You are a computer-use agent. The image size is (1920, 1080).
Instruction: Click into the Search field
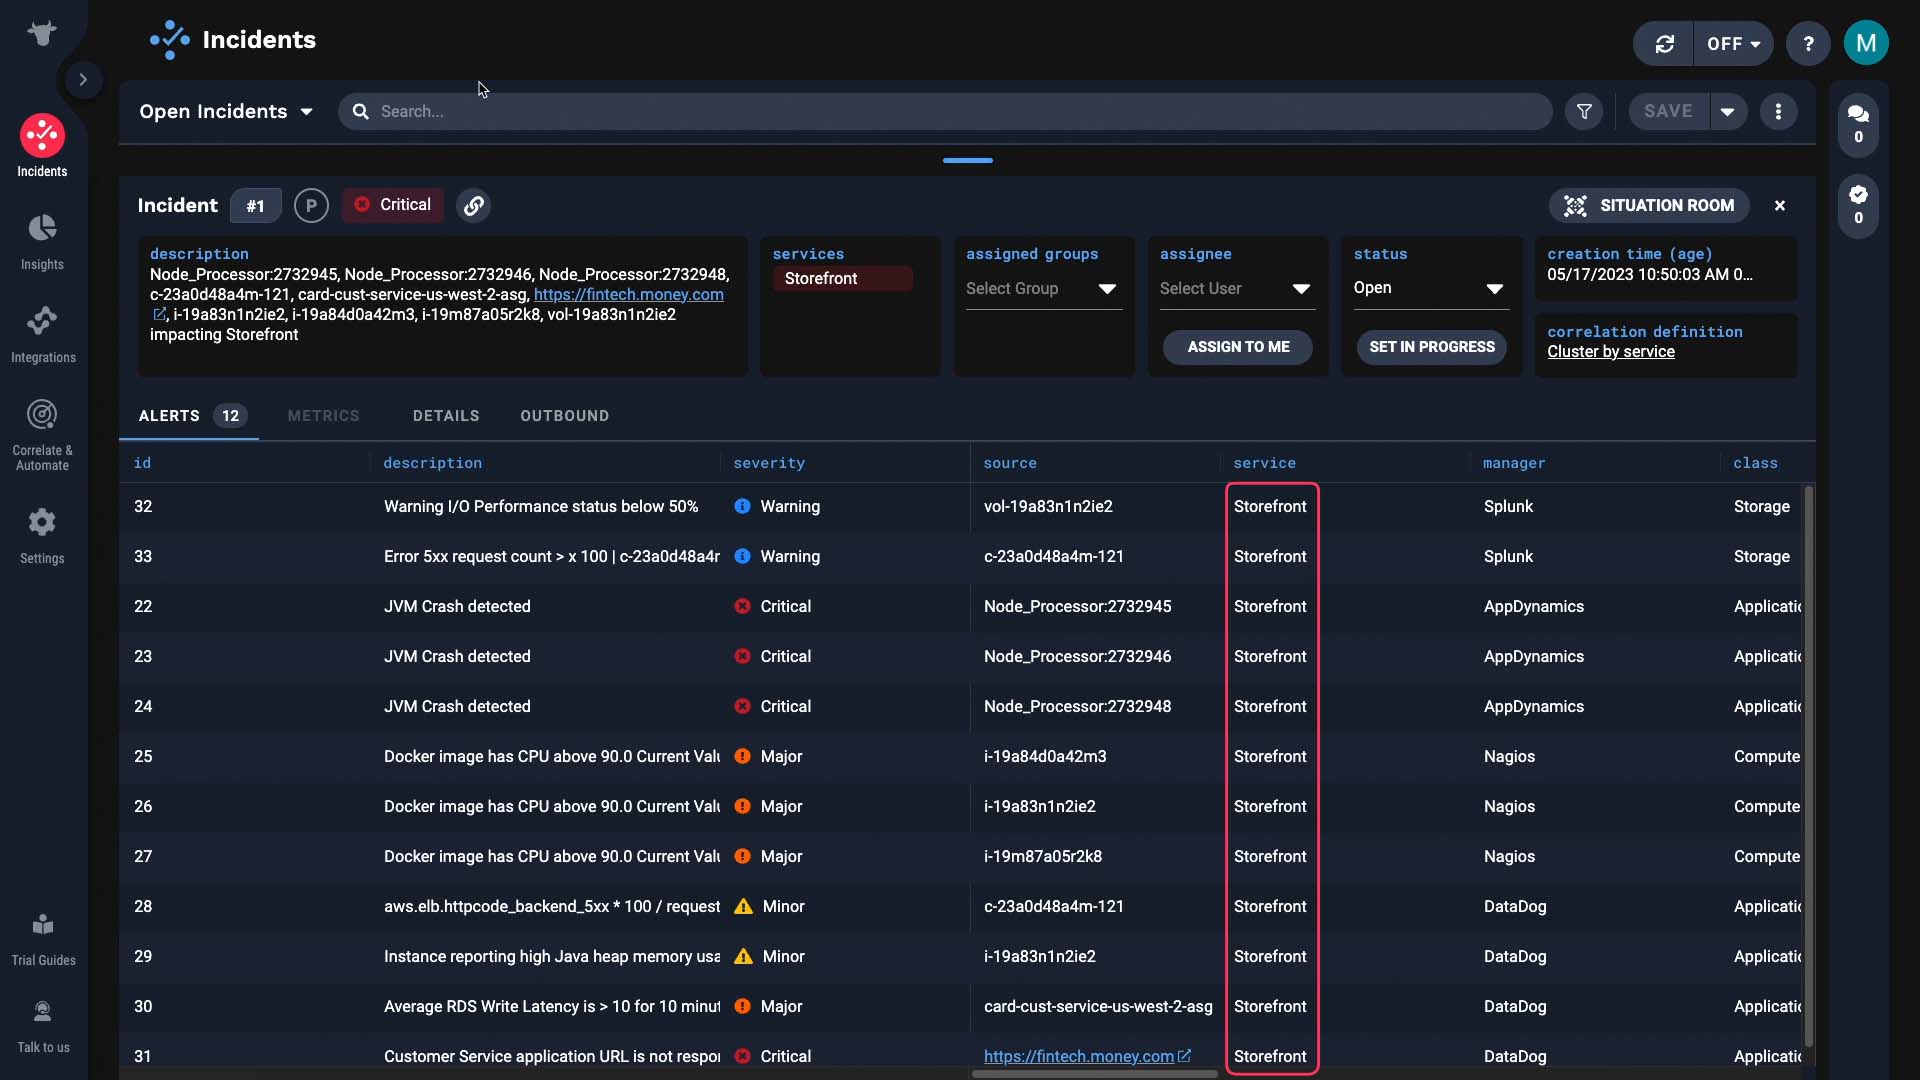point(945,111)
